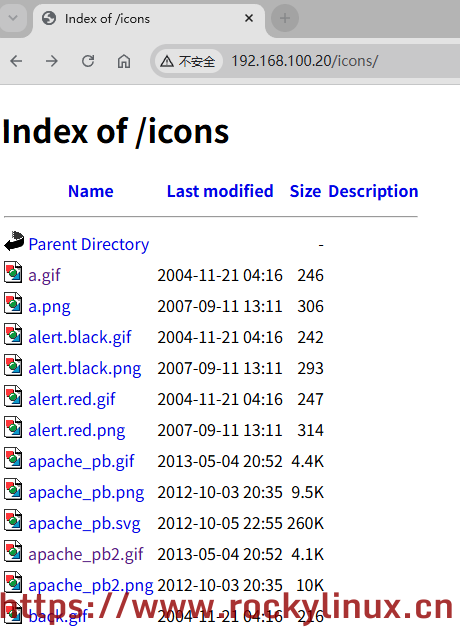The image size is (460, 628).
Task: Click the Index of /icons page heading
Action: pyautogui.click(x=116, y=131)
